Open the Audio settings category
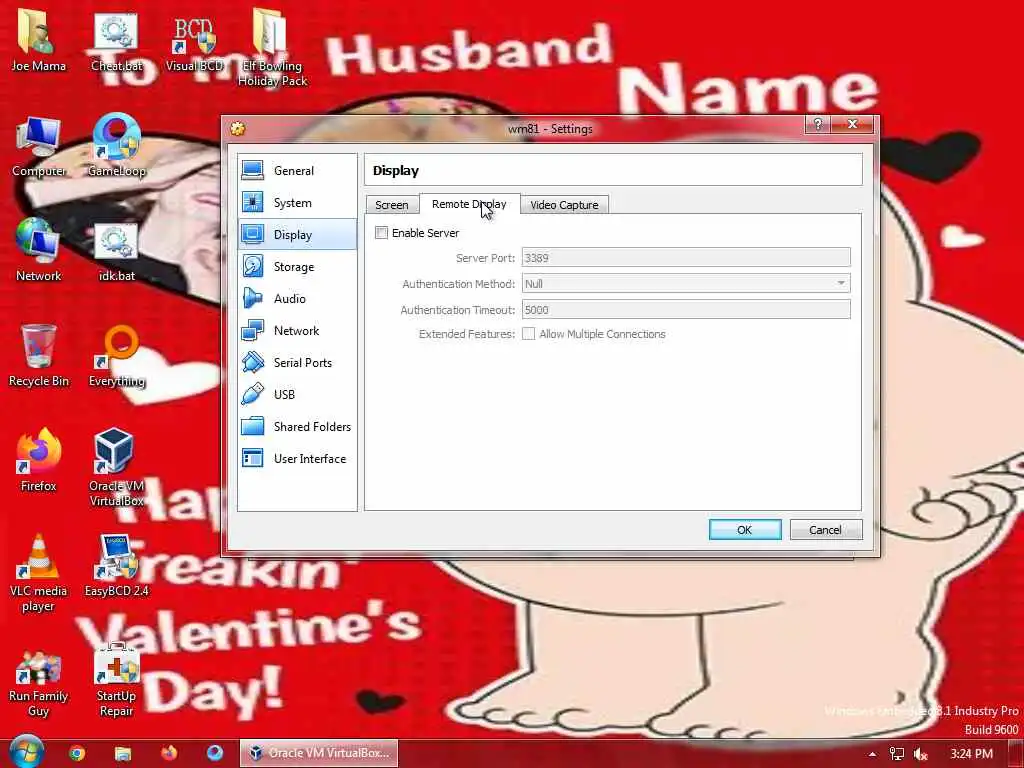Viewport: 1024px width, 768px height. [297, 298]
